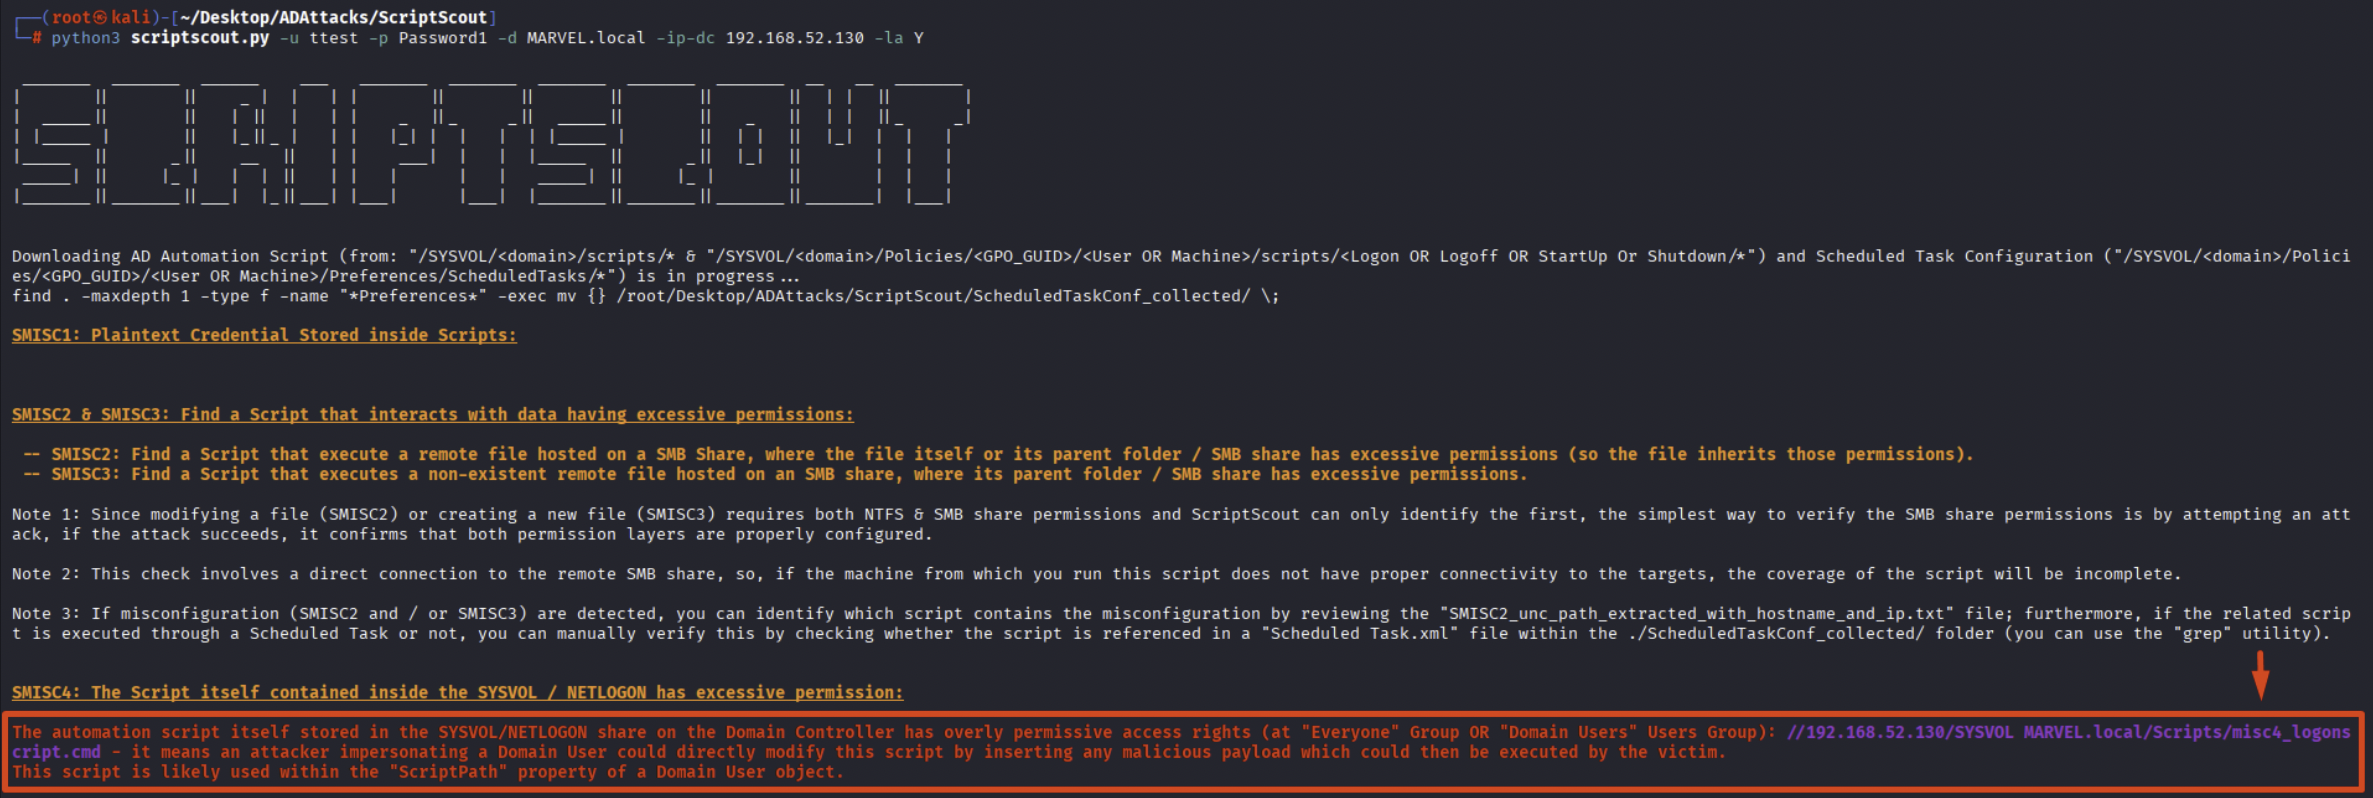Click the ttest username argument
The image size is (2373, 798).
click(x=333, y=38)
